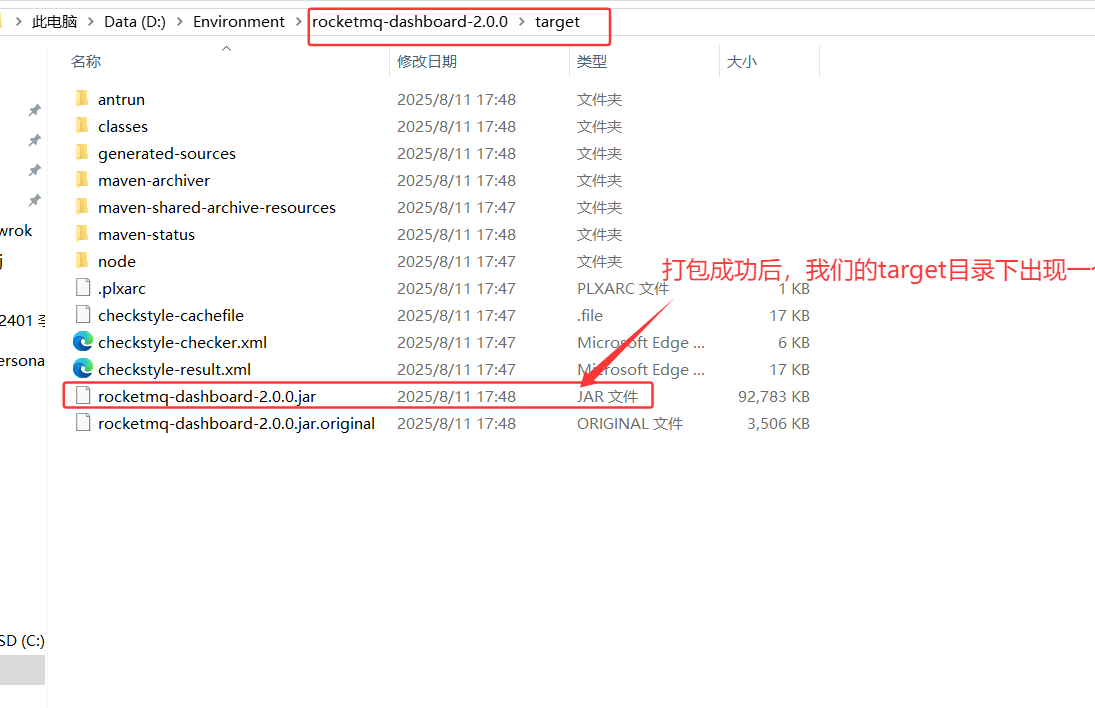Click the Edge icon for checkstyle-result.xml
This screenshot has height=708, width=1095.
pyautogui.click(x=83, y=369)
